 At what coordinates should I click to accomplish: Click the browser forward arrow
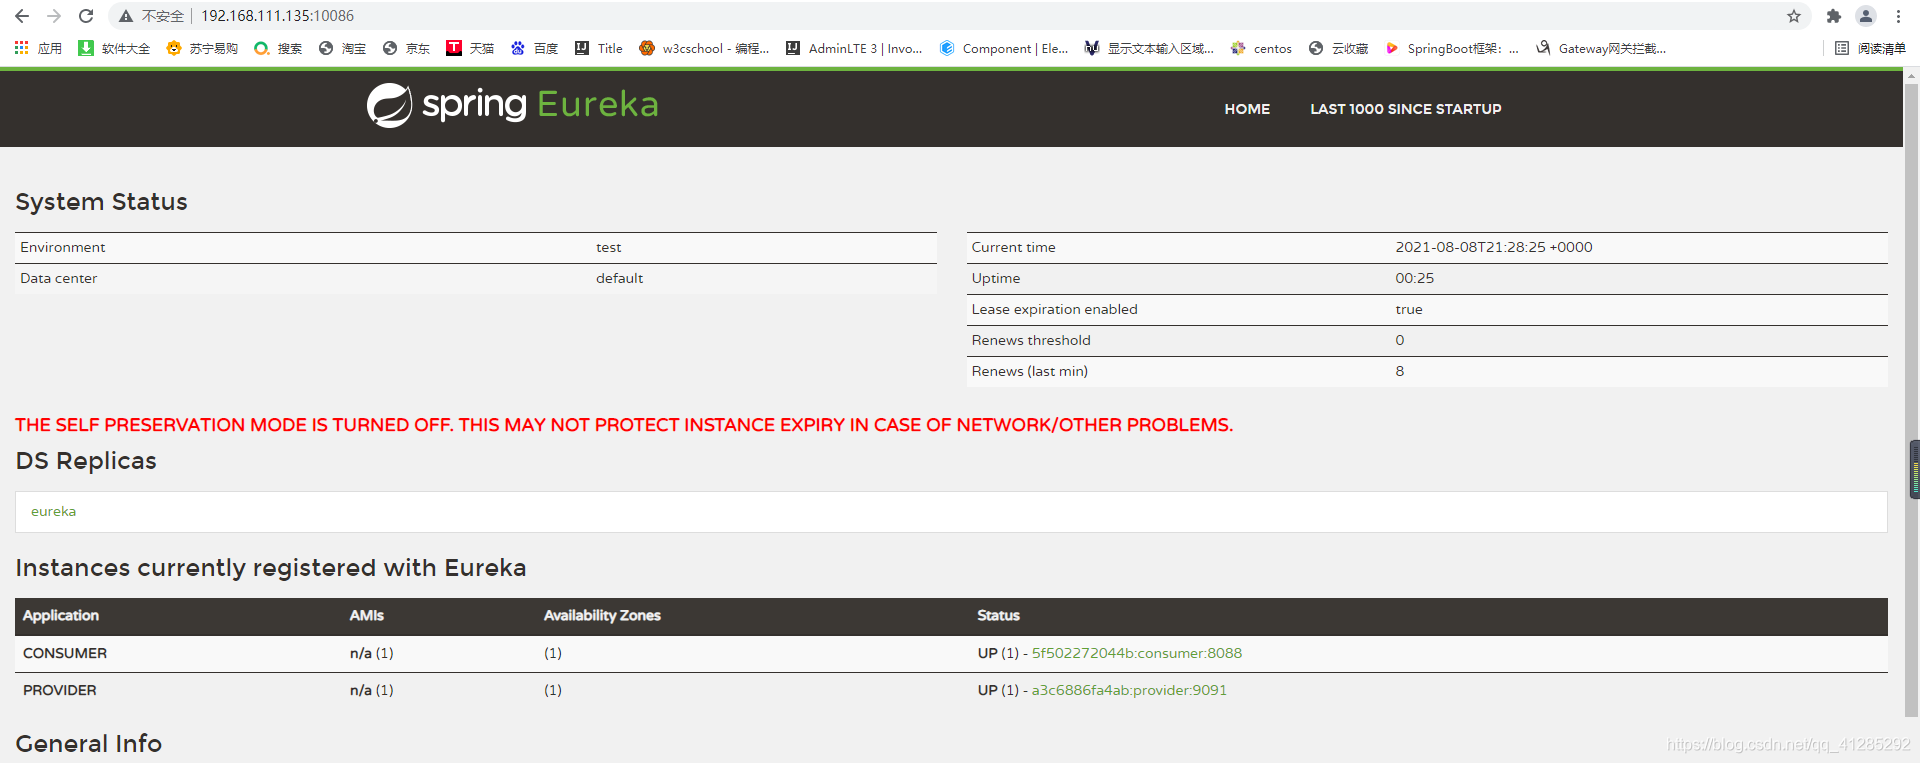[54, 16]
